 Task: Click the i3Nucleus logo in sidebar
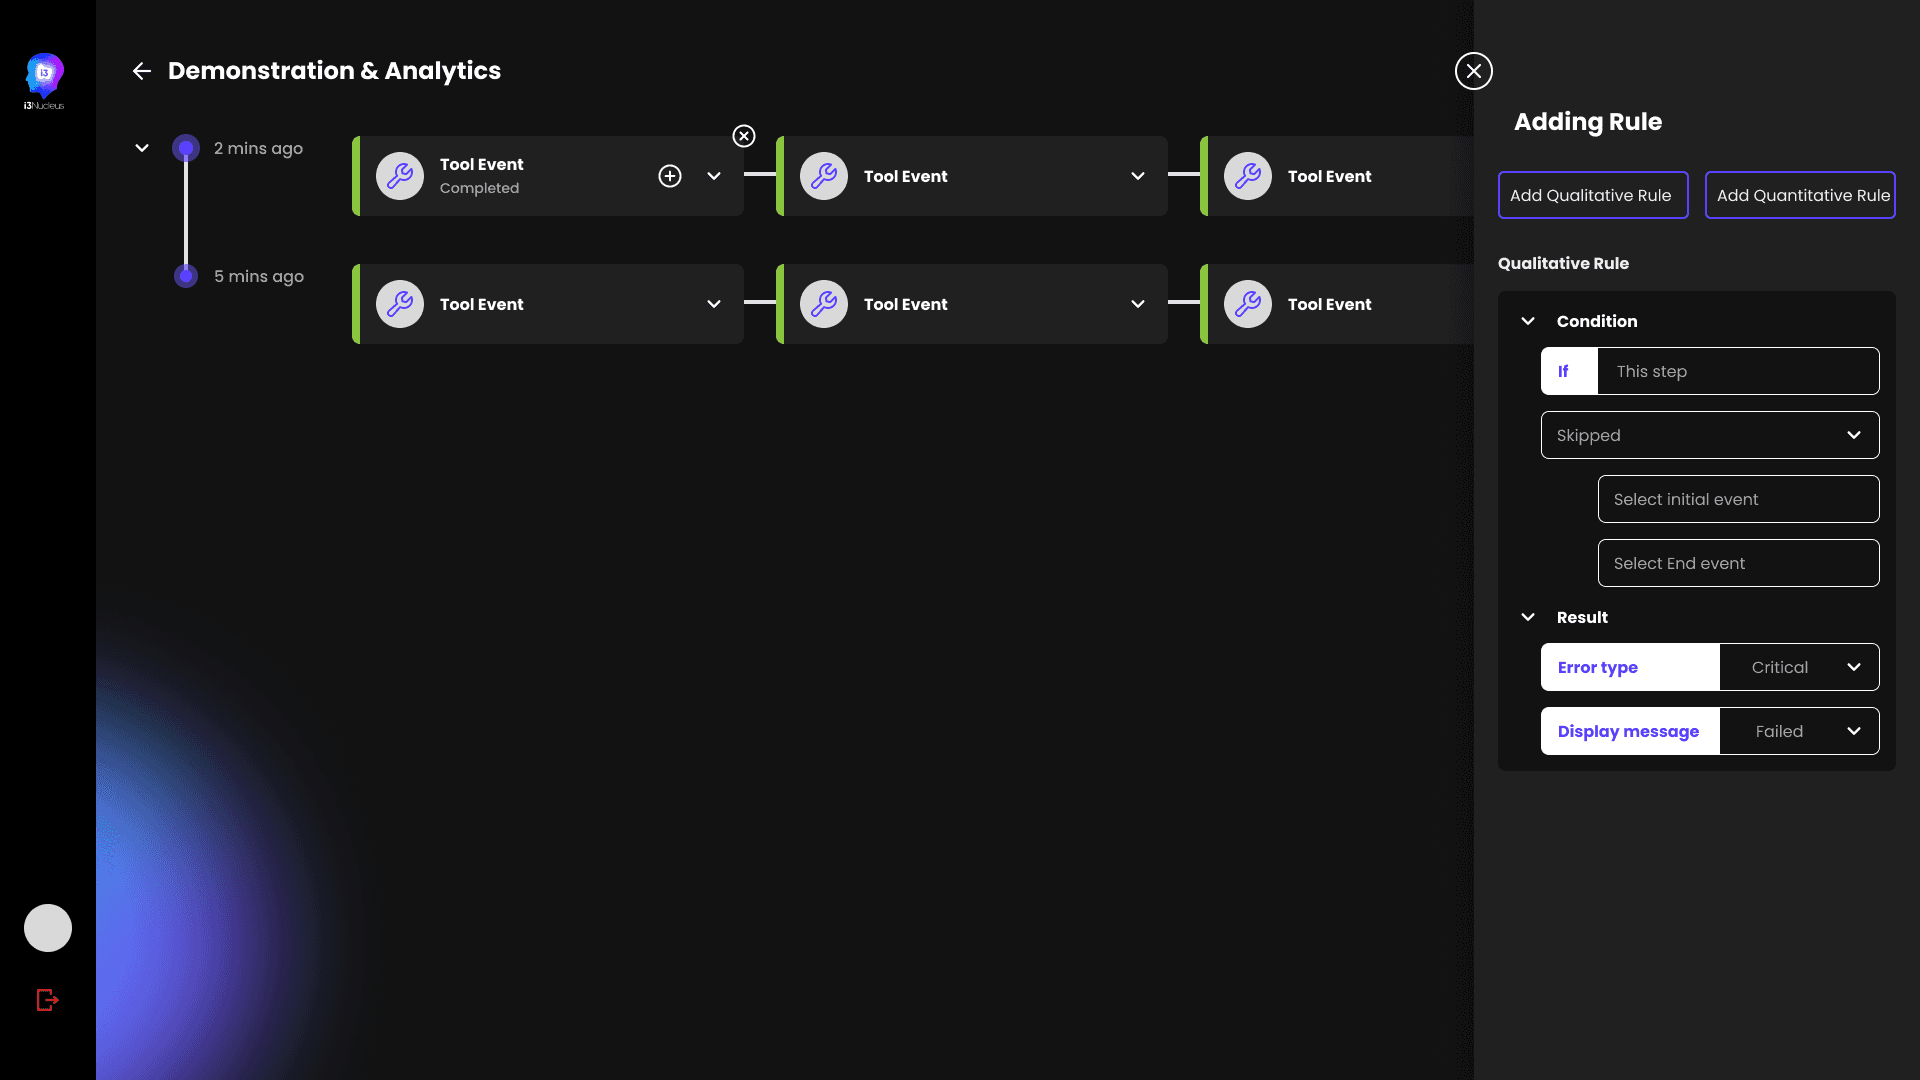(x=44, y=81)
